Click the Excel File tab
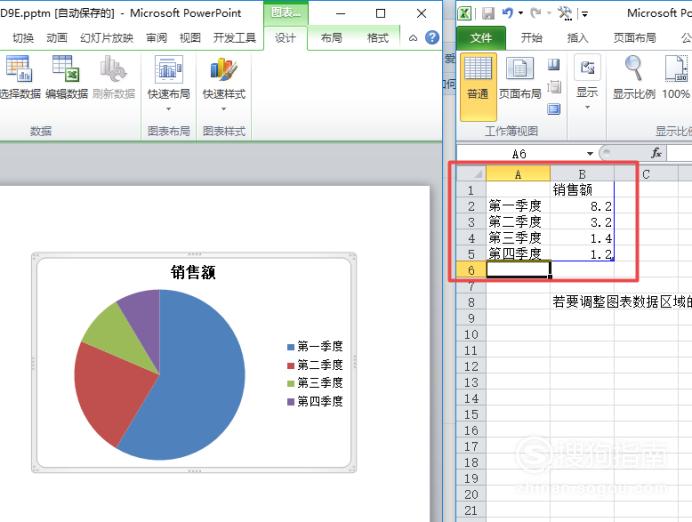Image resolution: width=692 pixels, height=522 pixels. click(x=481, y=38)
